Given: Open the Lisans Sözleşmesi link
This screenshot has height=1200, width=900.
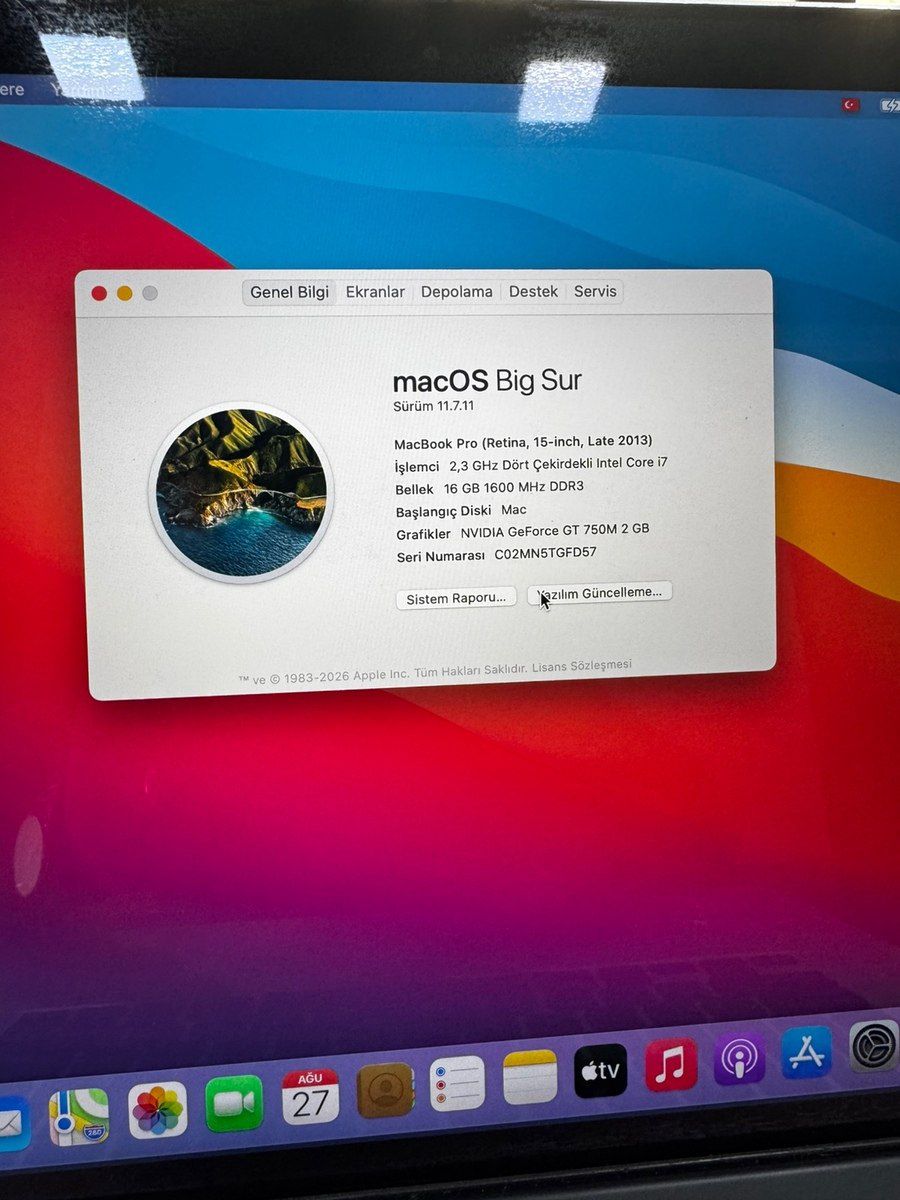Looking at the screenshot, I should pos(582,666).
